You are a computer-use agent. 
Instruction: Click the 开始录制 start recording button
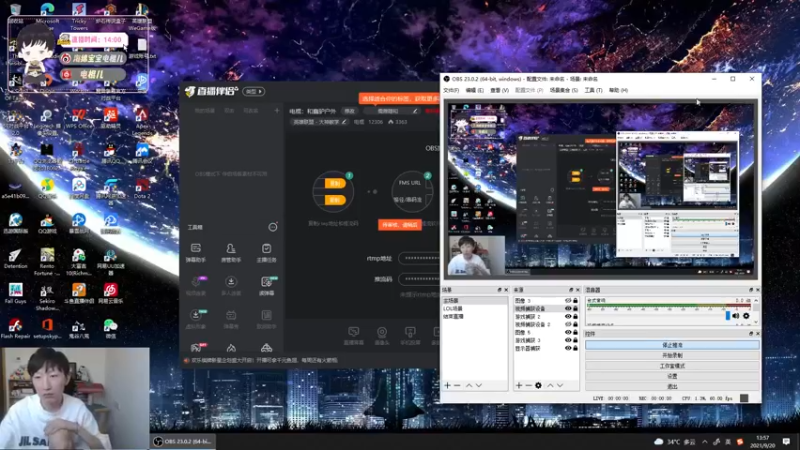[x=672, y=355]
